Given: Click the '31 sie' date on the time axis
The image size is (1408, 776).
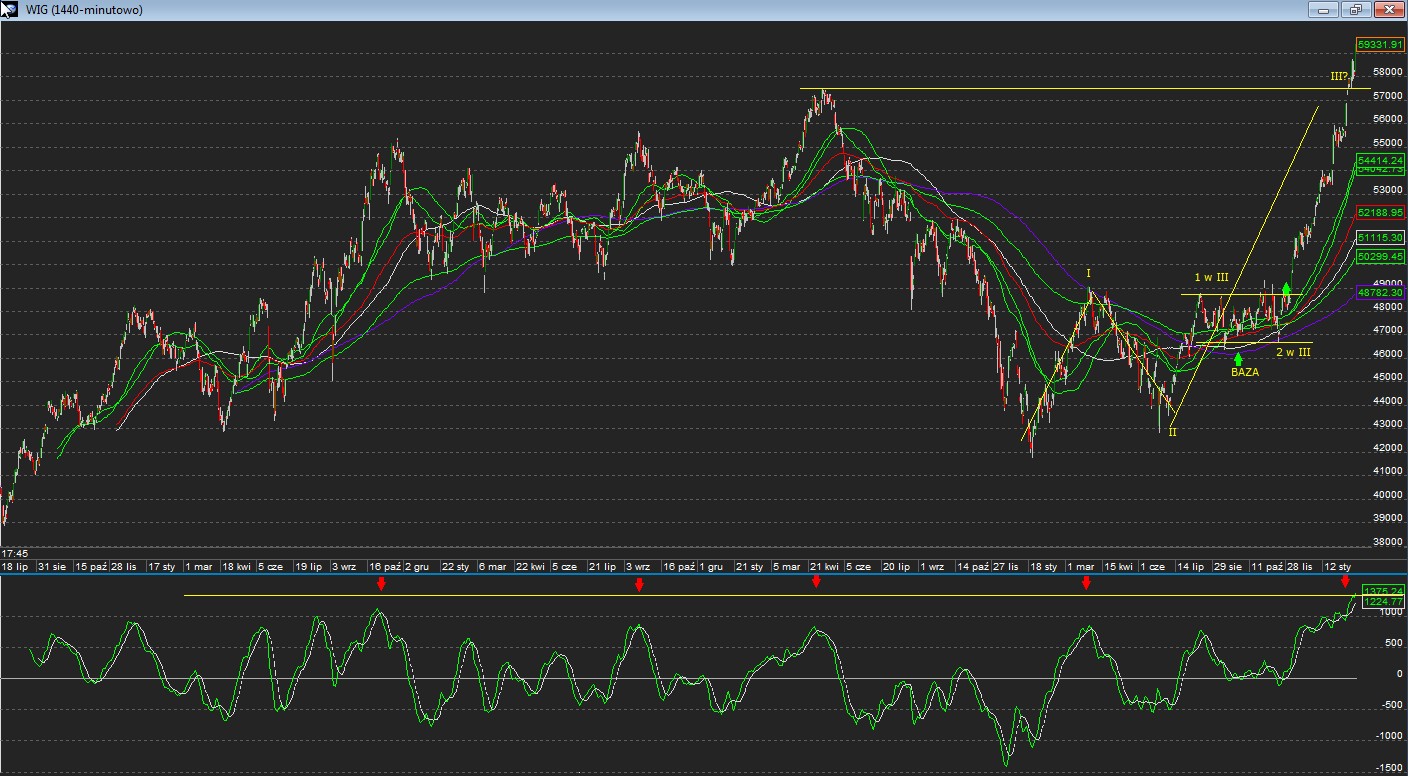Looking at the screenshot, I should (52, 567).
